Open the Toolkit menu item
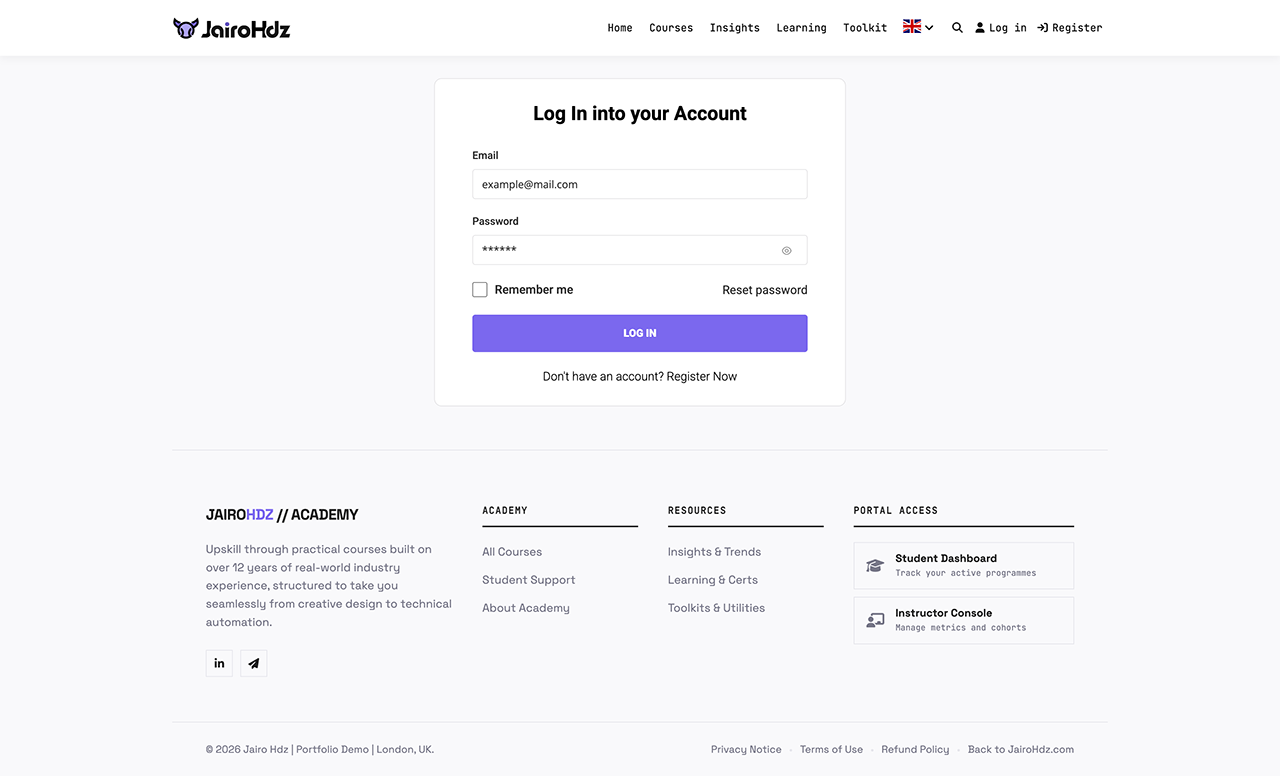This screenshot has width=1280, height=776. tap(865, 28)
